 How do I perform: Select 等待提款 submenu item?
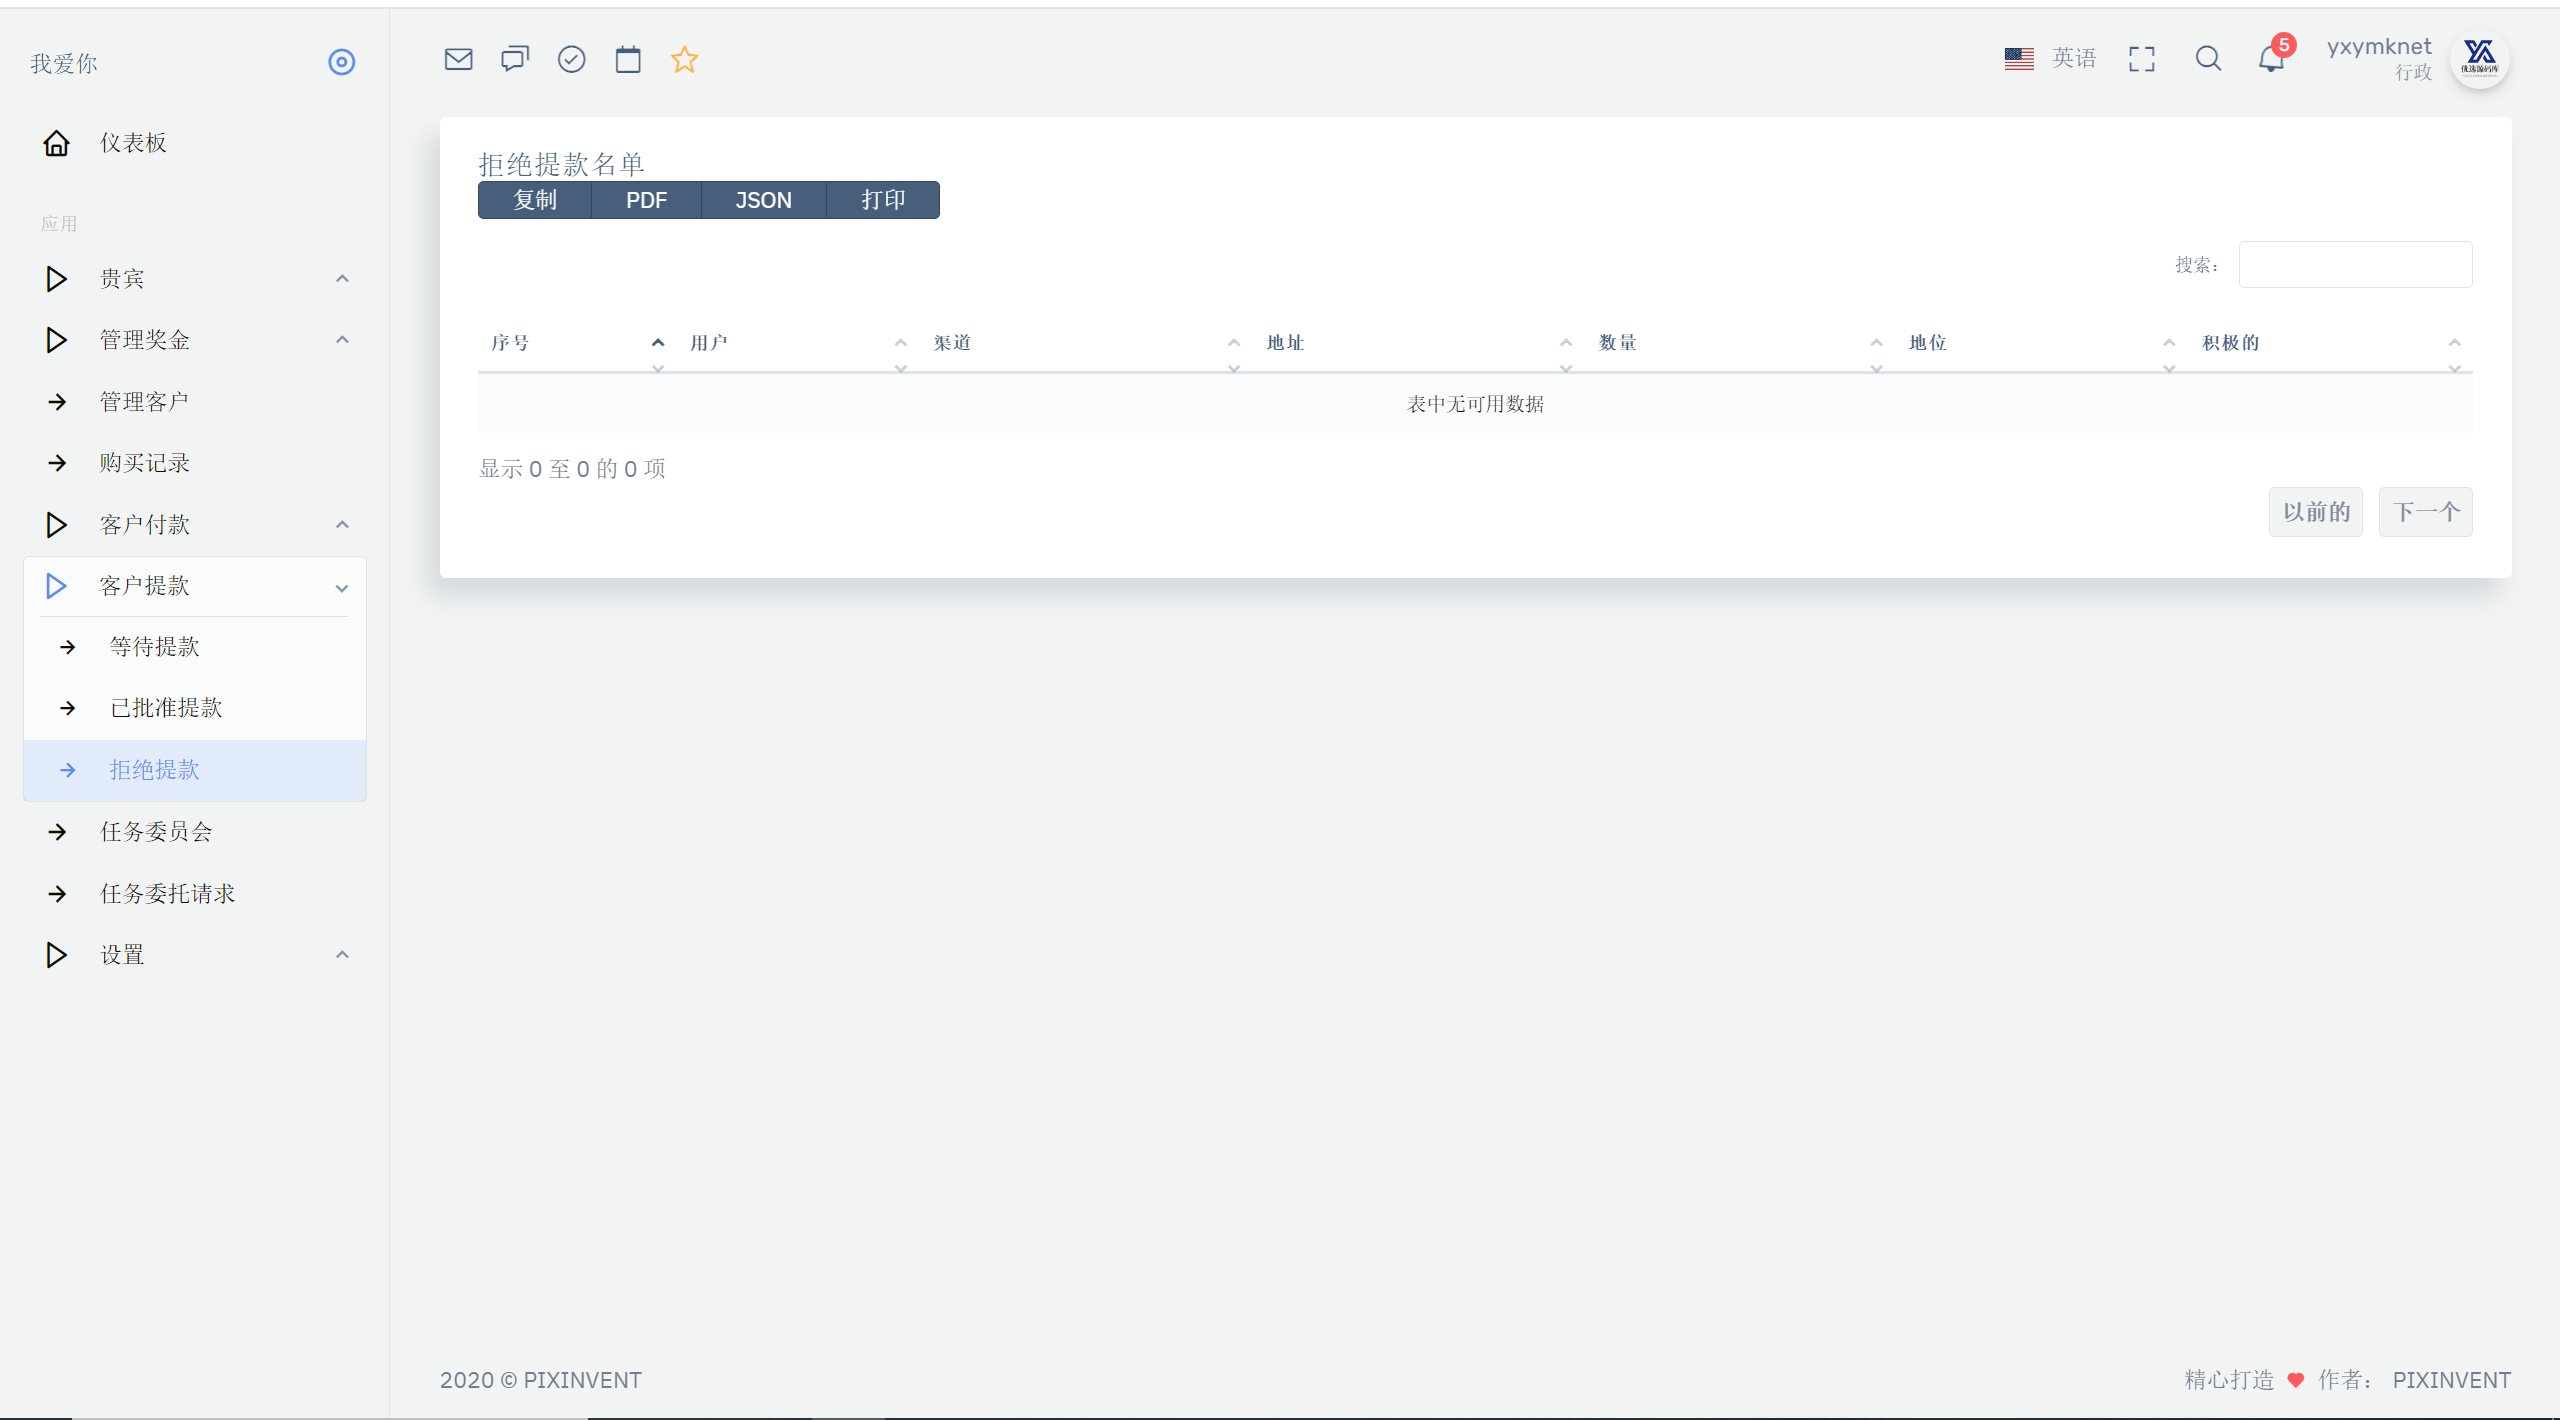(x=195, y=647)
